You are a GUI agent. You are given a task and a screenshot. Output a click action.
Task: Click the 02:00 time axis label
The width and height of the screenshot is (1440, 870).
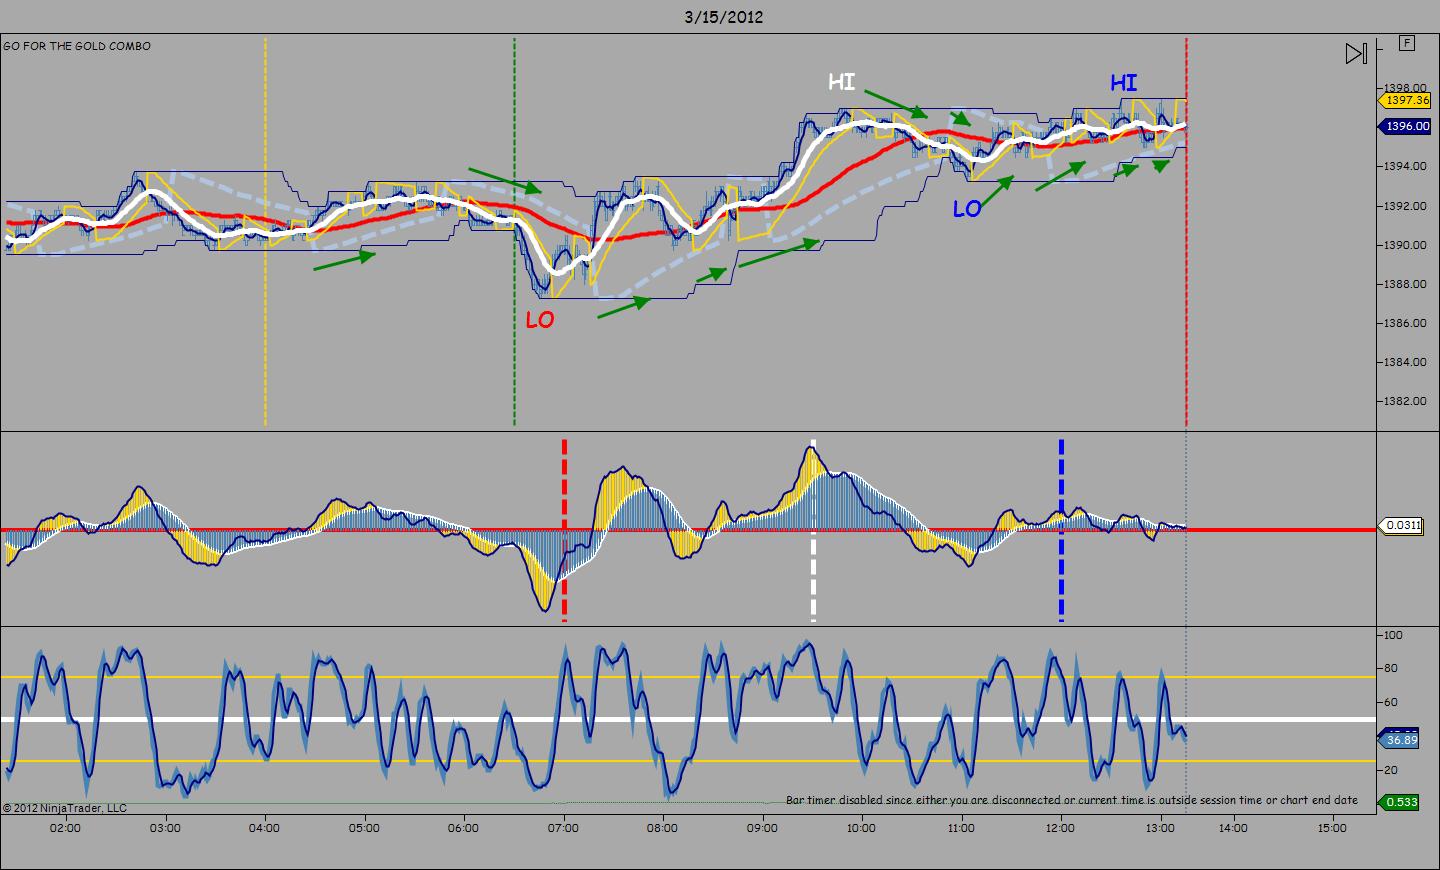pos(66,827)
